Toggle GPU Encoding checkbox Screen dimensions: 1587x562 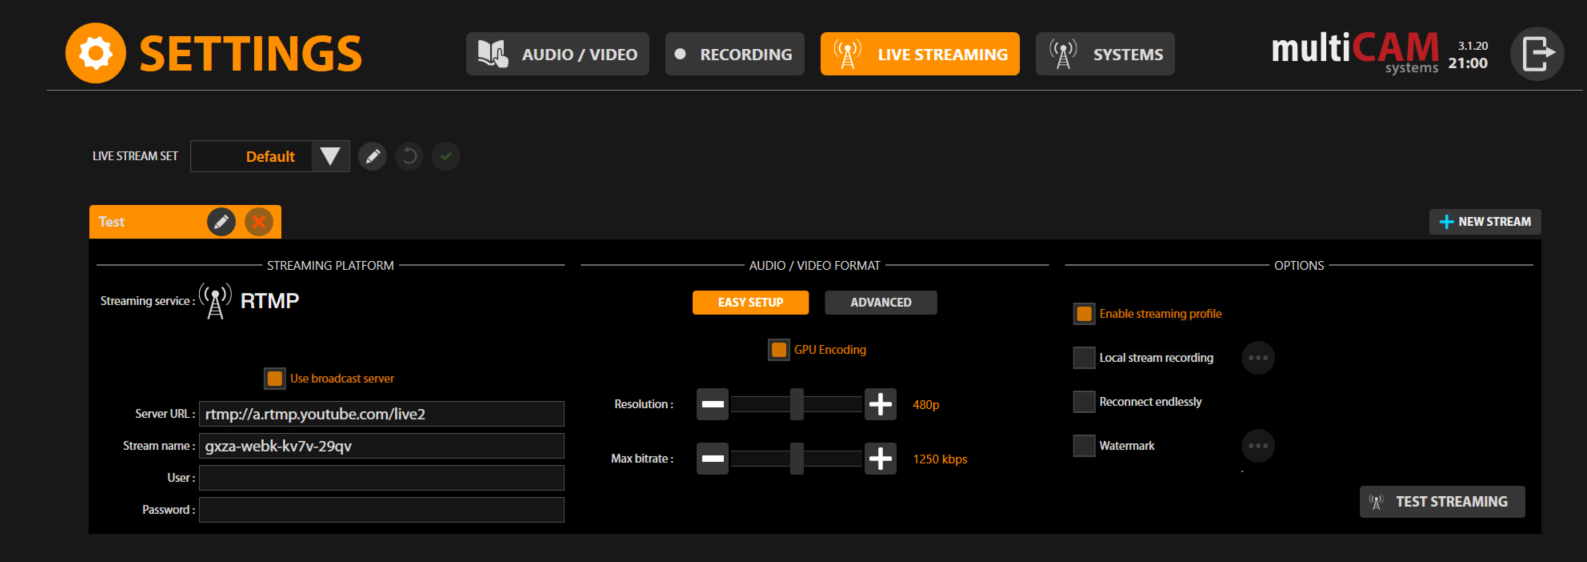tap(779, 350)
